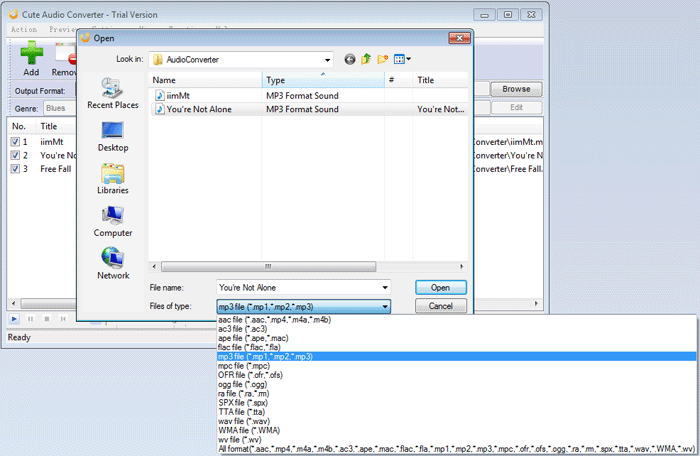Click the Edit button in main window
Viewport: 700px width, 456px height.
516,108
